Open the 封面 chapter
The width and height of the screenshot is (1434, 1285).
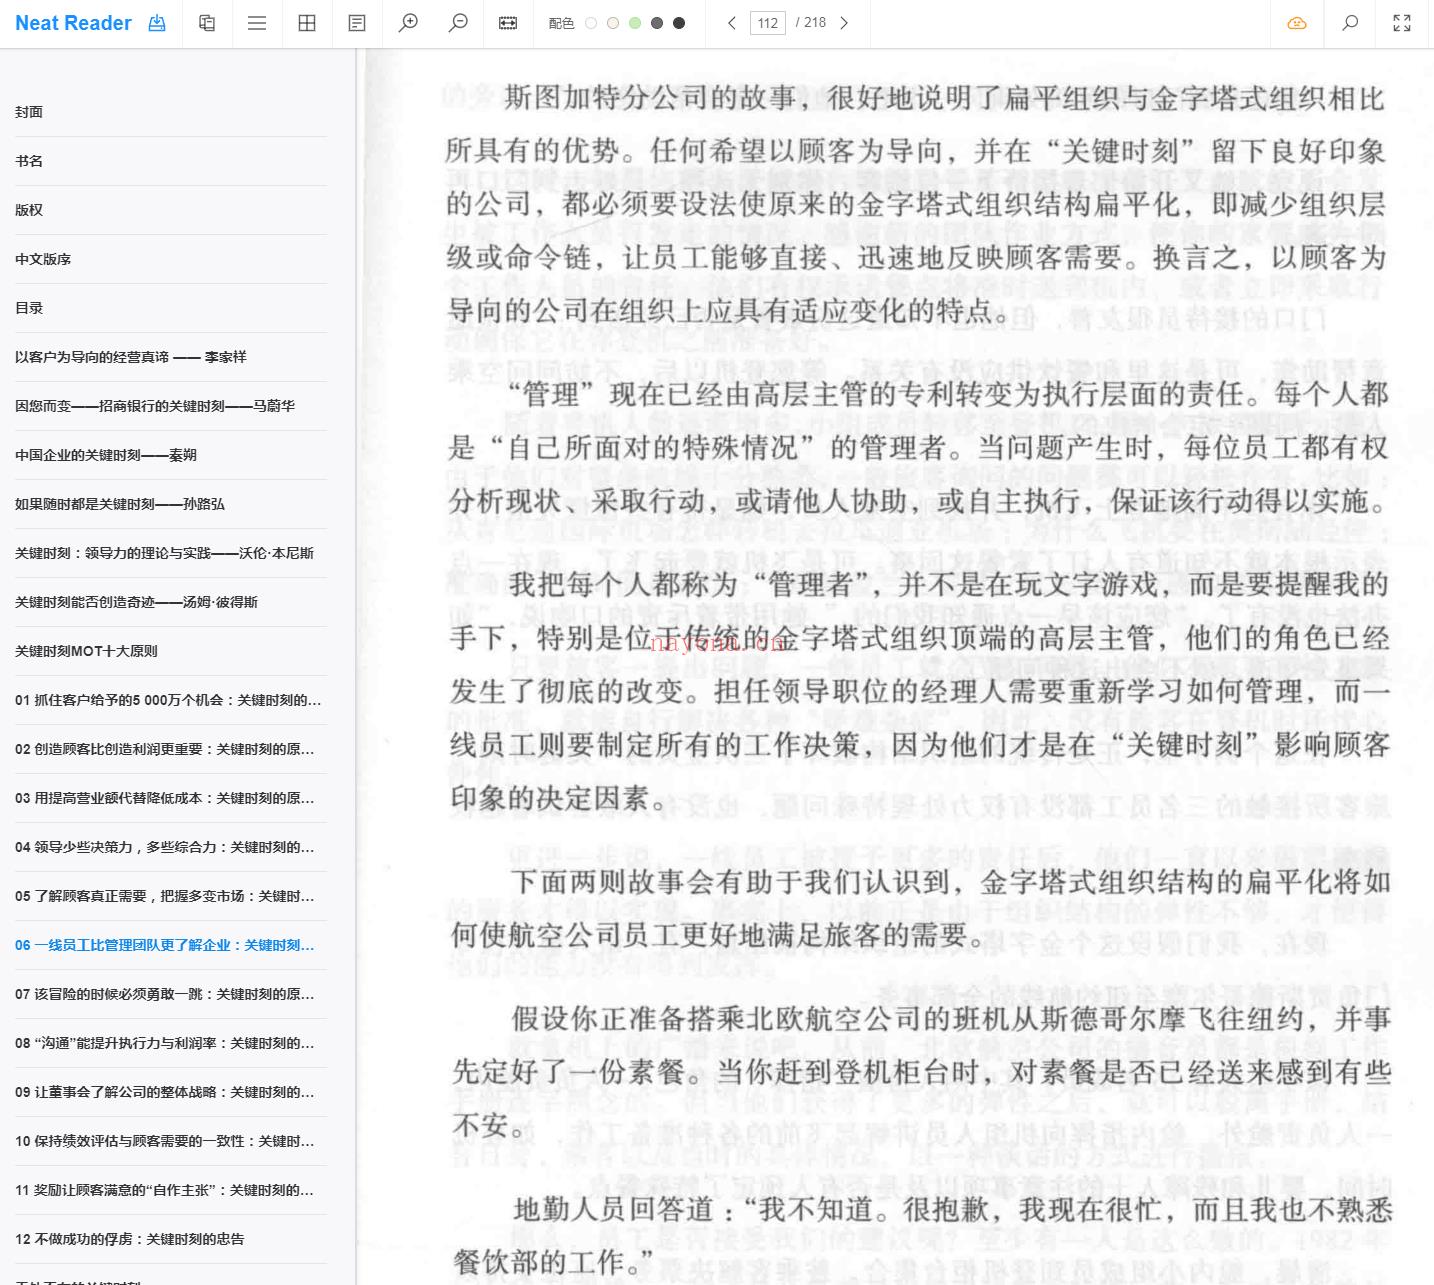(x=171, y=112)
